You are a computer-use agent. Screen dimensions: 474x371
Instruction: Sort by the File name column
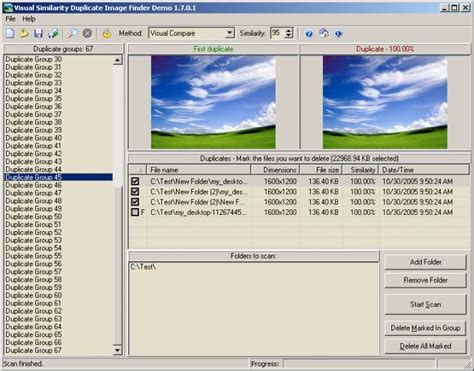click(x=199, y=170)
